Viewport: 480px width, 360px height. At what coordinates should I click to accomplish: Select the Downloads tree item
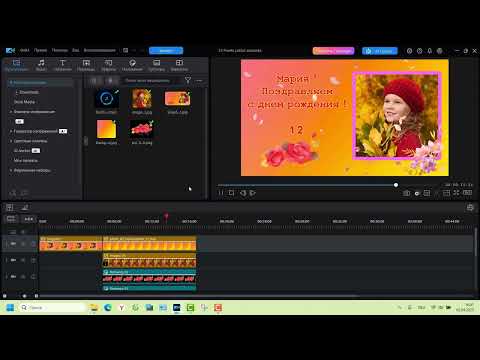[x=29, y=92]
